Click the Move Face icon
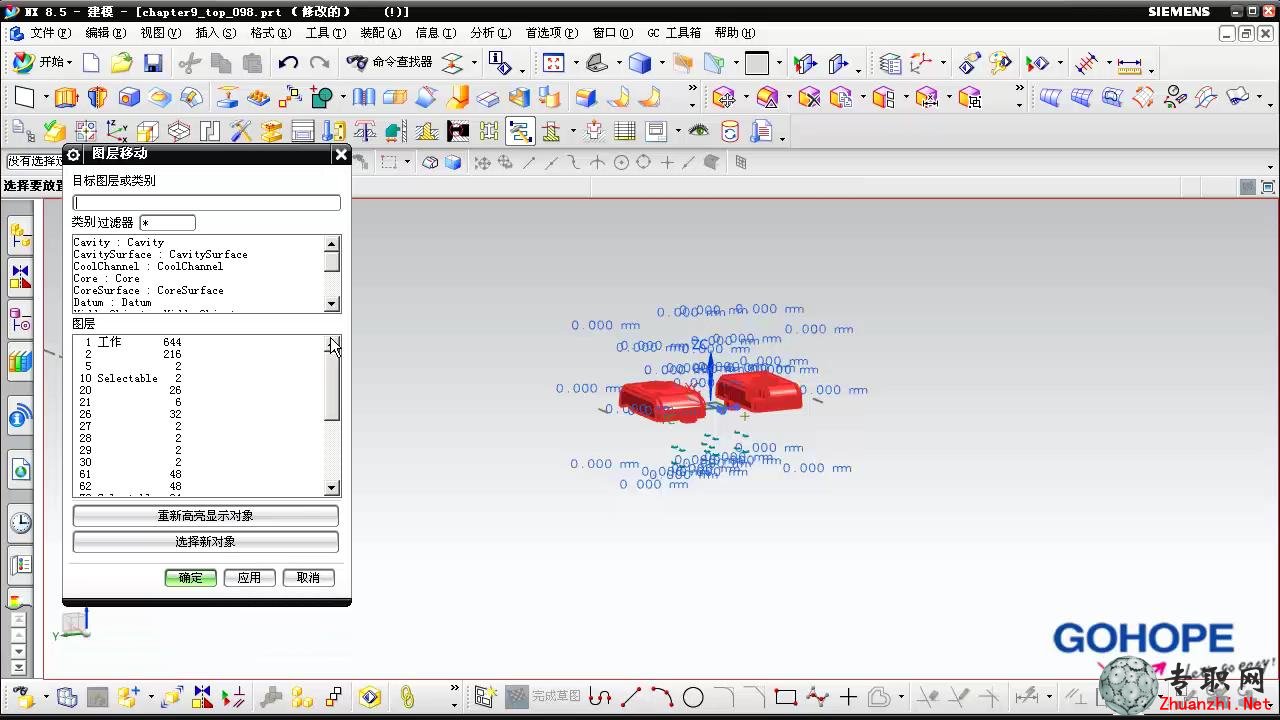Viewport: 1280px width, 720px height. (x=725, y=98)
